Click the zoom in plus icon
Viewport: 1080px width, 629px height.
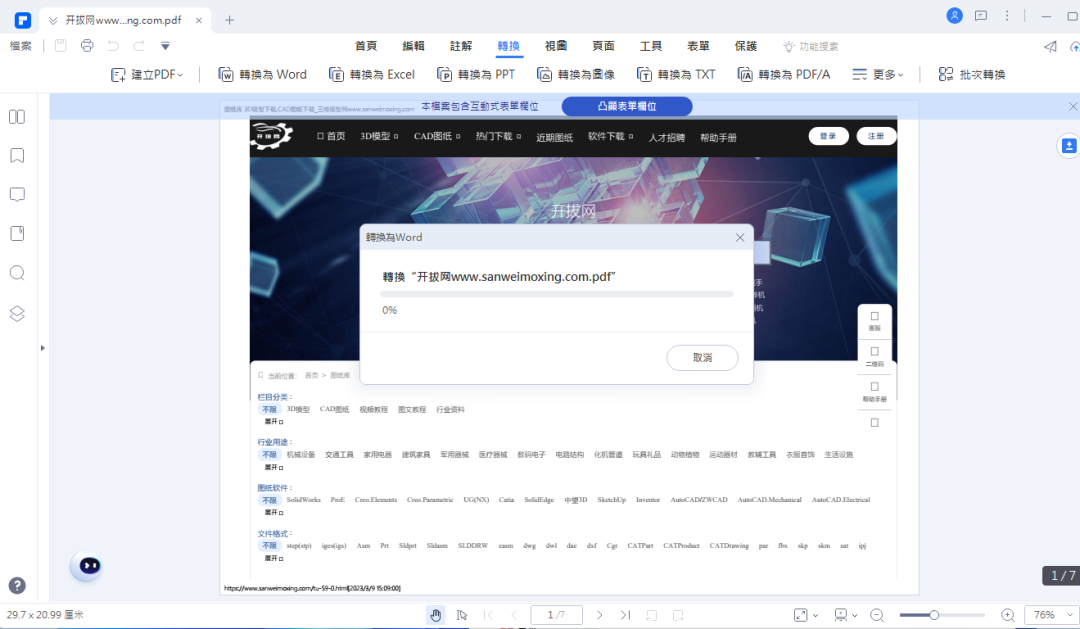(x=1008, y=615)
